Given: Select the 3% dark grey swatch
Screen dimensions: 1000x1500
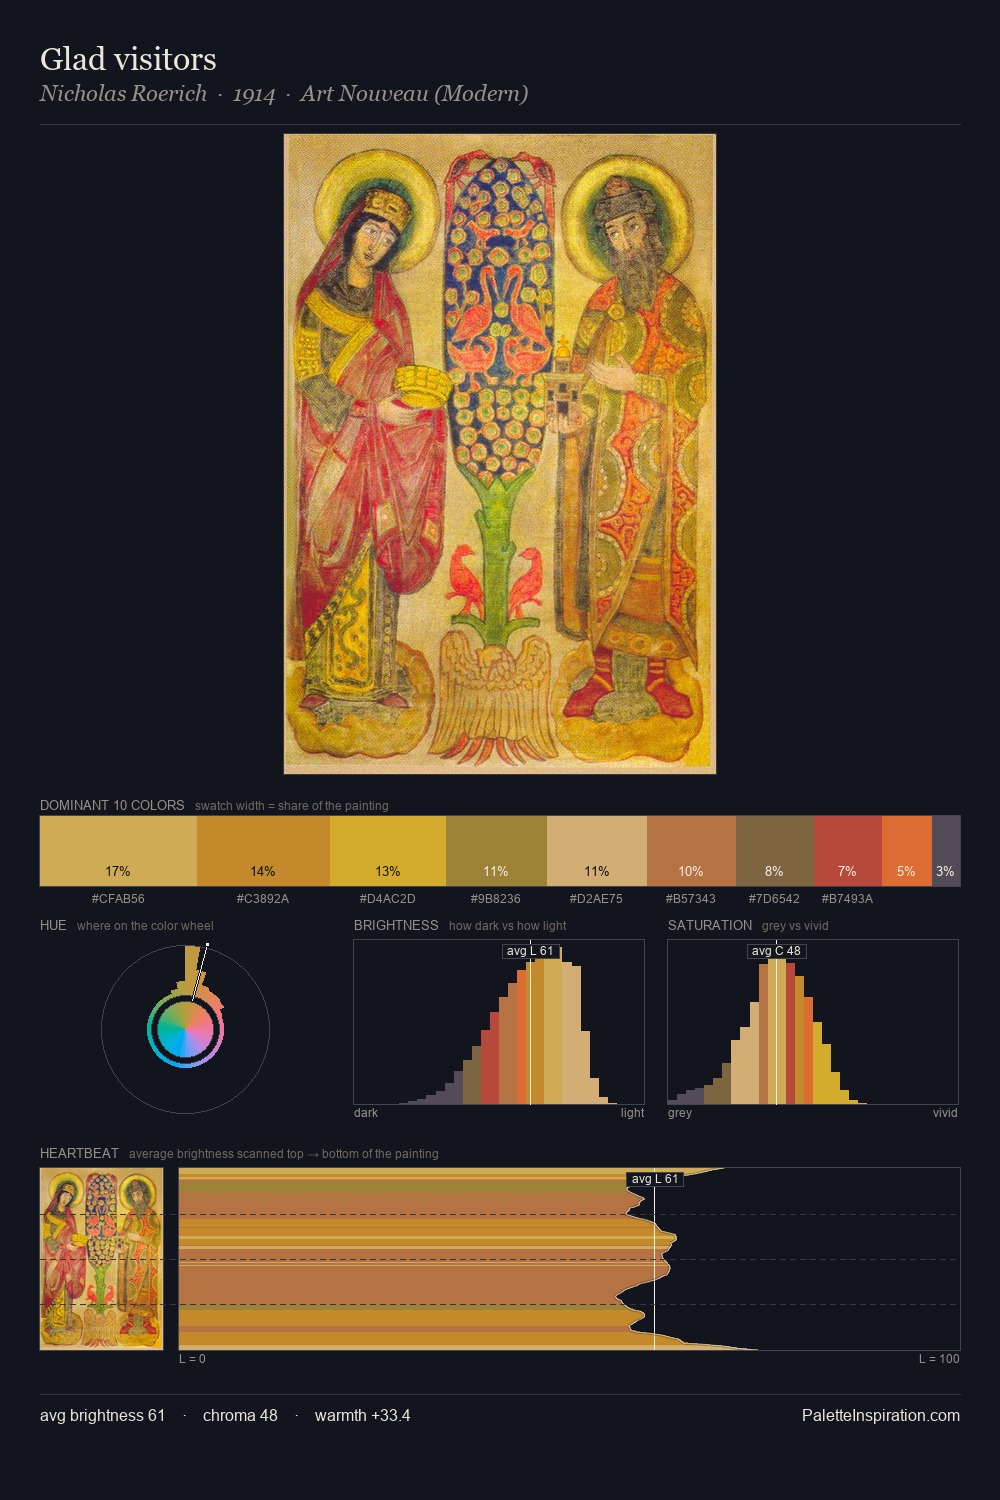Looking at the screenshot, I should [x=946, y=851].
